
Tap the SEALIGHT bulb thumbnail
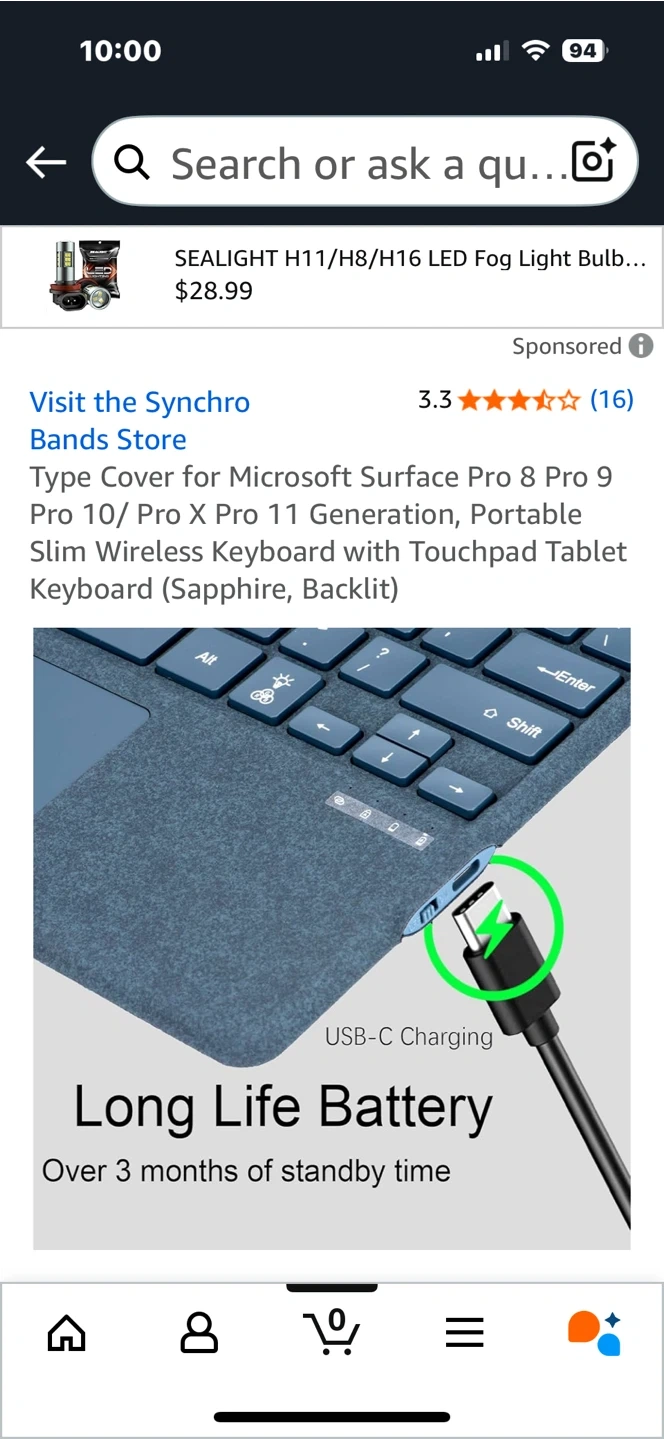pos(86,274)
